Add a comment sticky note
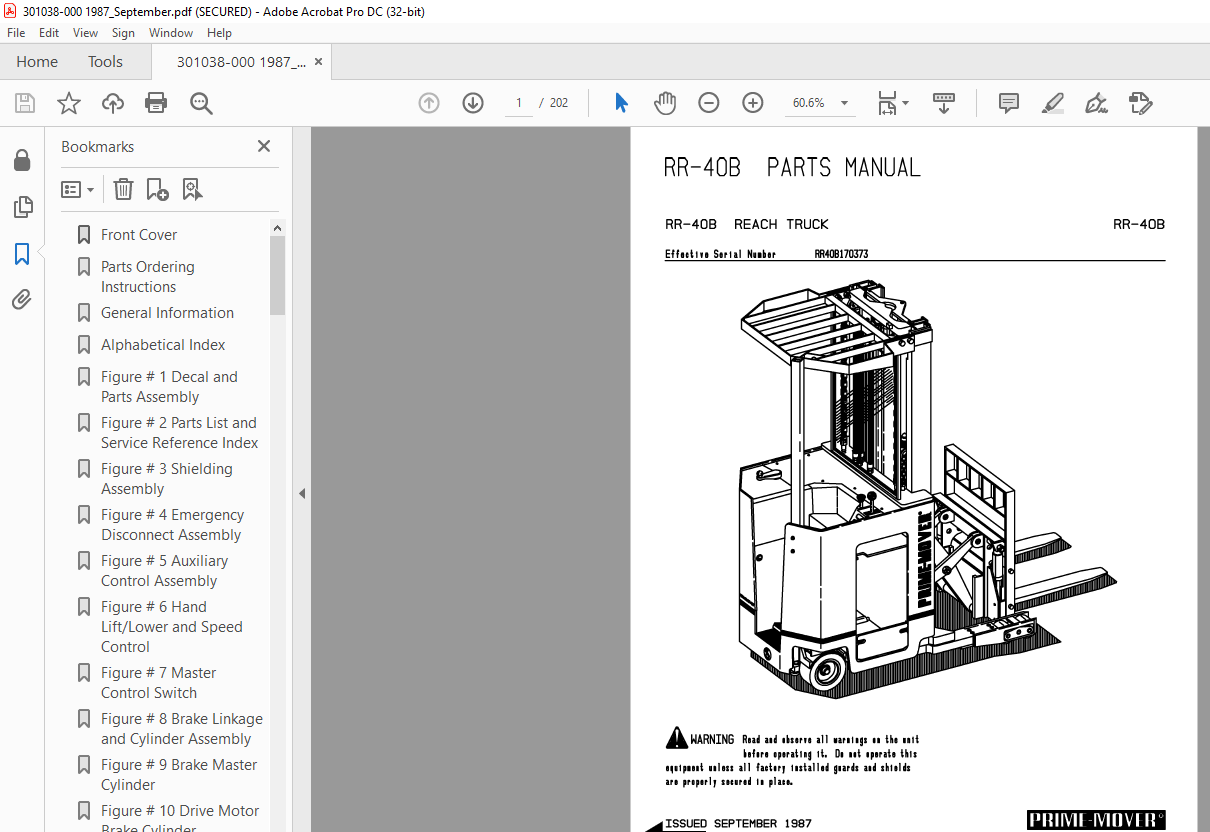The height and width of the screenshot is (832, 1210). coord(1009,103)
